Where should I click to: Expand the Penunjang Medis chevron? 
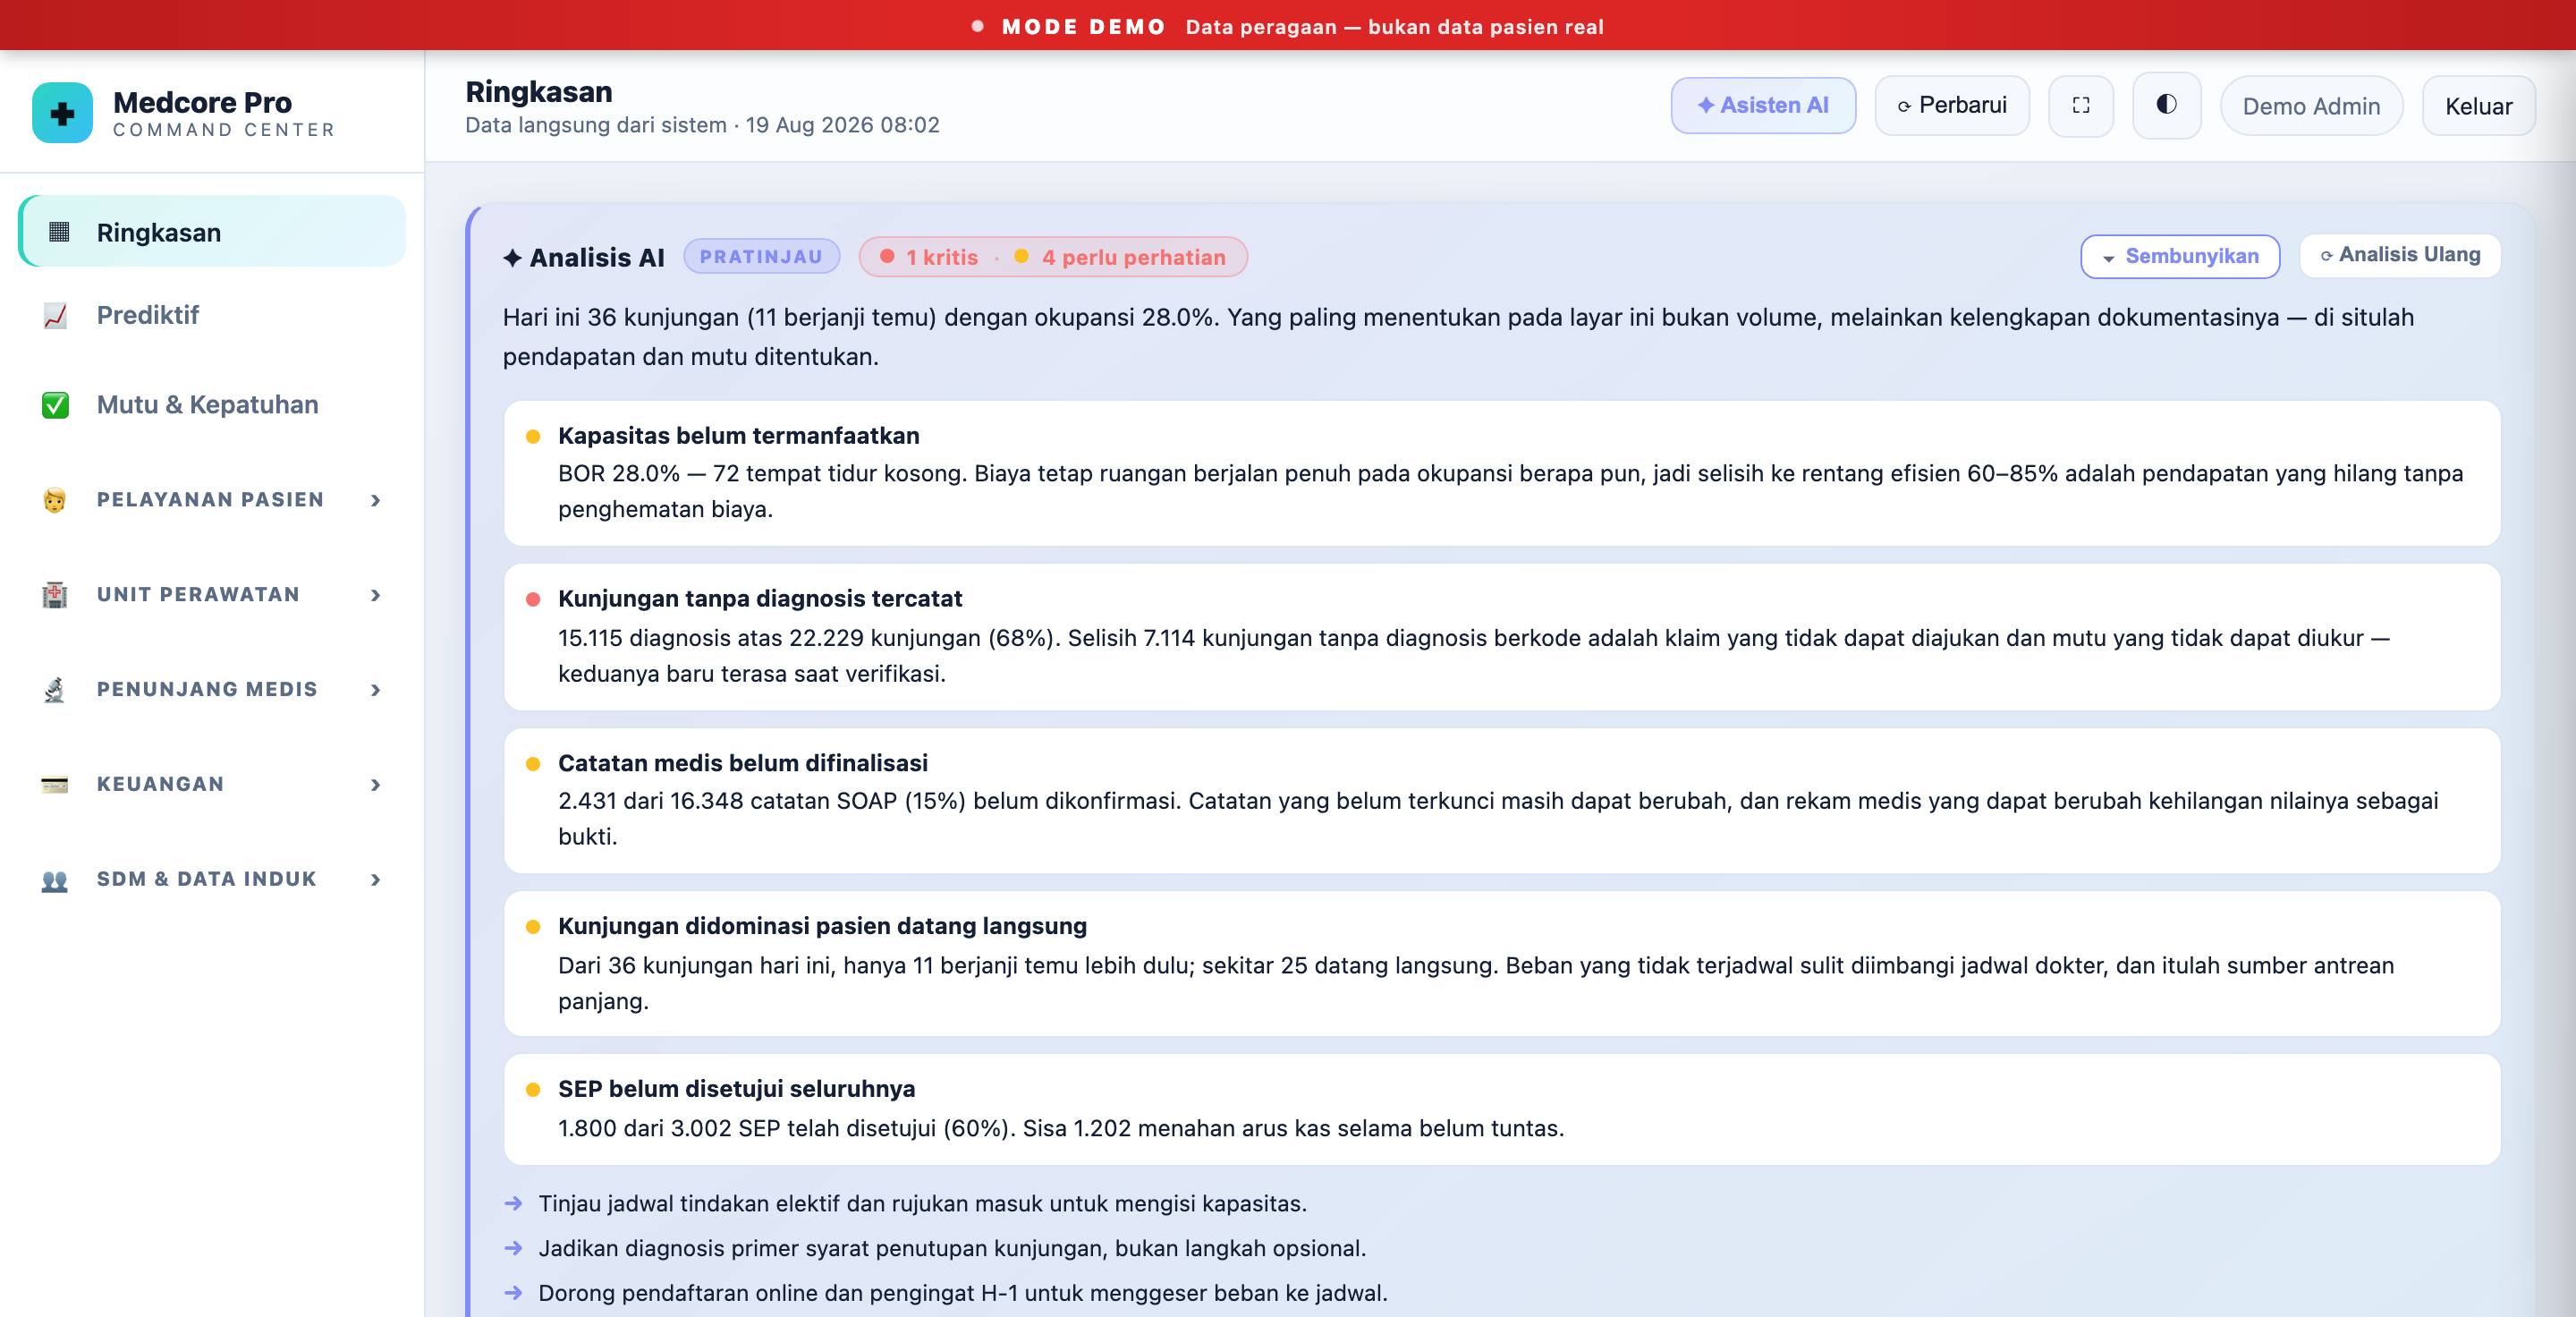[376, 690]
